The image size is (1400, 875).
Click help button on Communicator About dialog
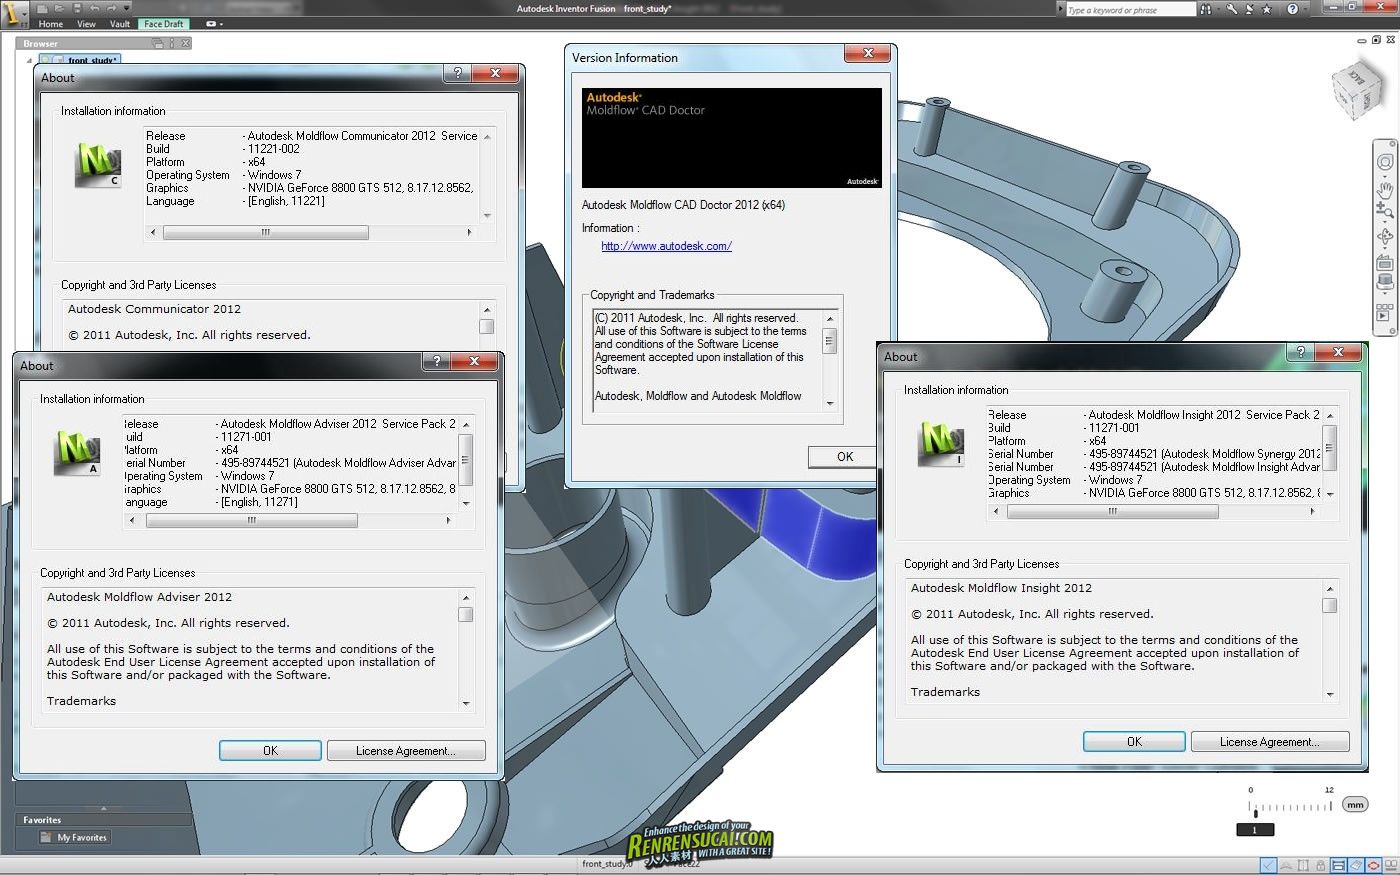click(458, 74)
